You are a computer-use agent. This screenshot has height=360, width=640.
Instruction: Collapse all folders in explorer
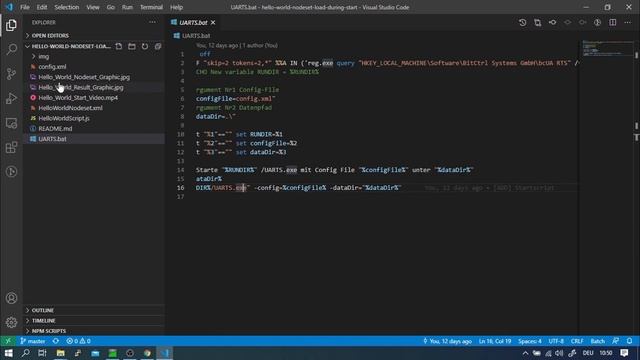pos(158,46)
